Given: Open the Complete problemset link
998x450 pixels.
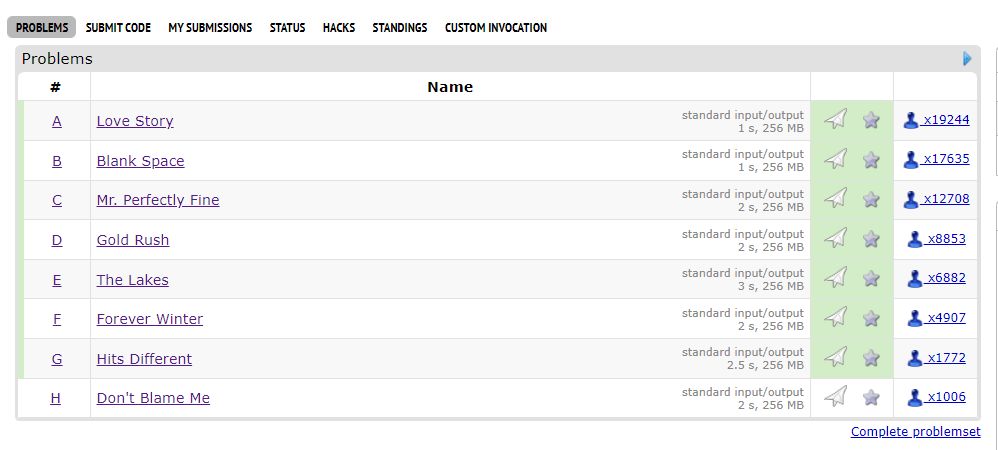Looking at the screenshot, I should pyautogui.click(x=915, y=432).
